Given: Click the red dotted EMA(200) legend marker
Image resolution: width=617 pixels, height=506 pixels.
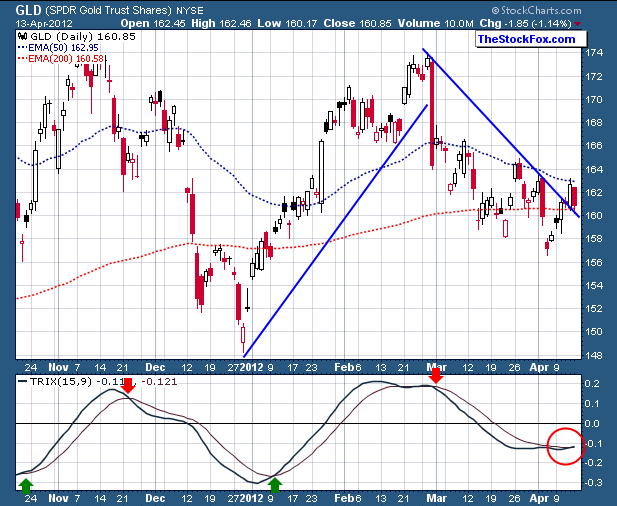Looking at the screenshot, I should pyautogui.click(x=23, y=59).
